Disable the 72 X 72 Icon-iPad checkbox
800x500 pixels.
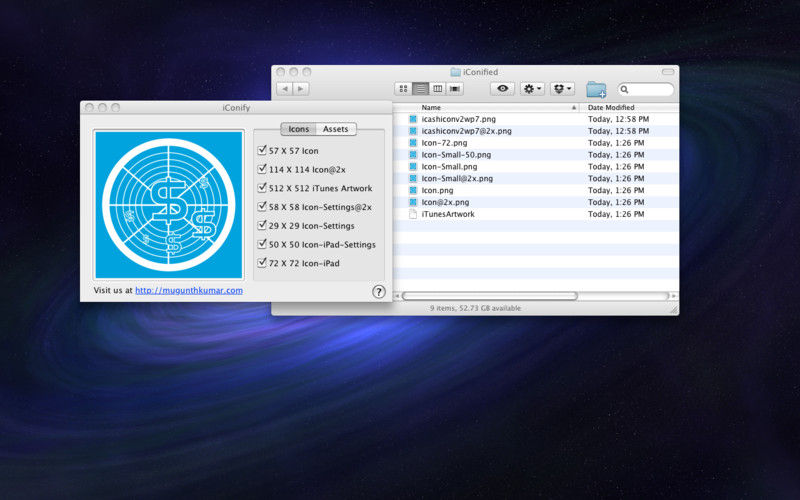262,263
